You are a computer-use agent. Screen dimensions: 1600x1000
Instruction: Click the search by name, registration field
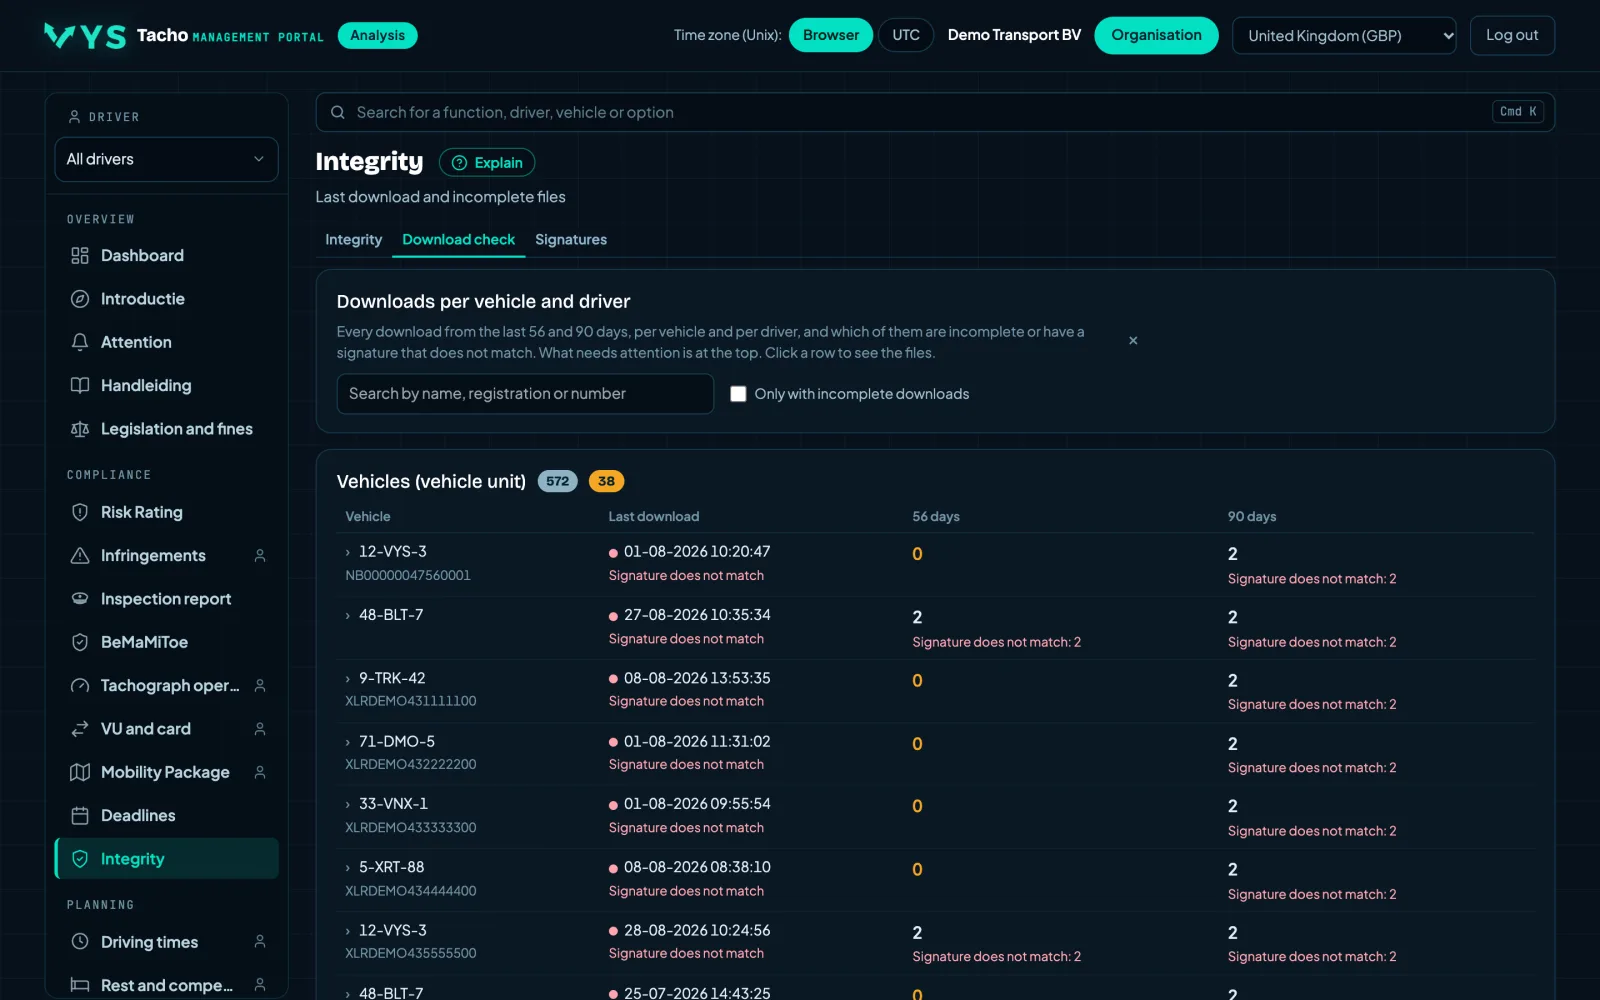(x=525, y=394)
